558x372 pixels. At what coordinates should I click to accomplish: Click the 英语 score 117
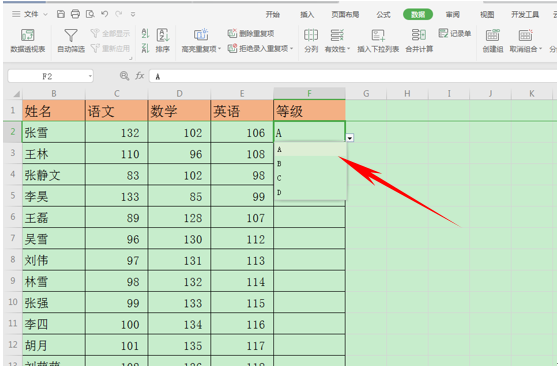click(x=242, y=345)
